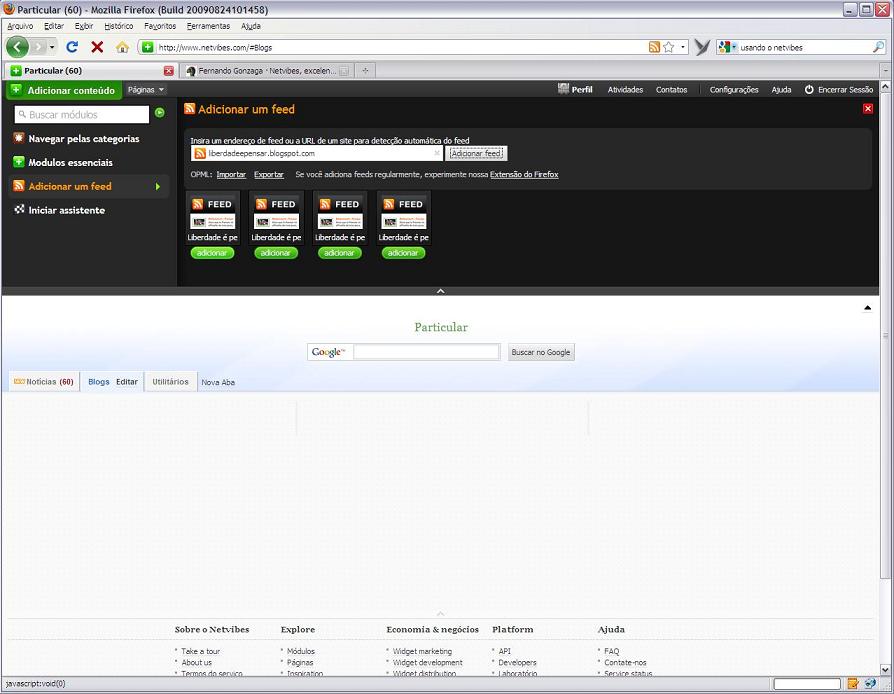Bookmark page with the star icon
Image resolution: width=894 pixels, height=694 pixels.
pyautogui.click(x=669, y=47)
